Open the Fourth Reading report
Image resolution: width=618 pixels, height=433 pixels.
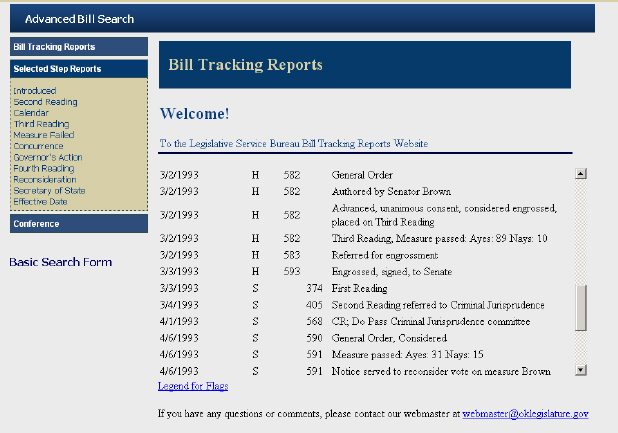tap(44, 168)
